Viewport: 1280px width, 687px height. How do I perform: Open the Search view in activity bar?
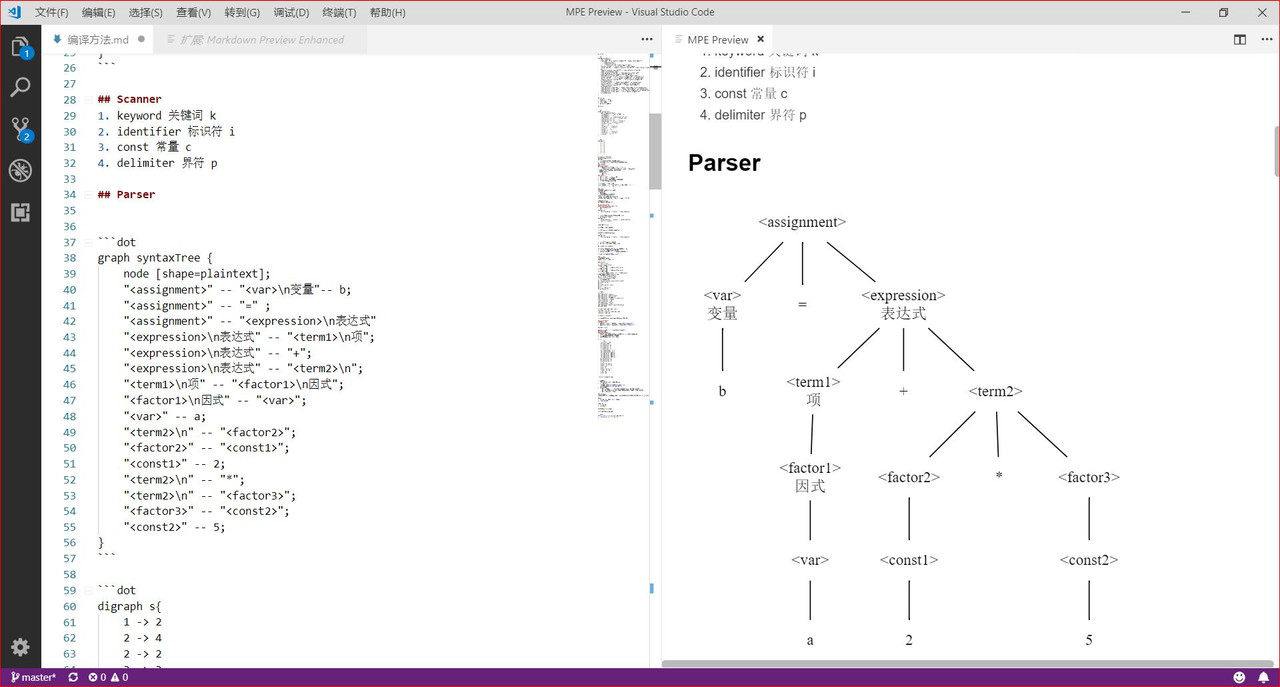pos(20,87)
